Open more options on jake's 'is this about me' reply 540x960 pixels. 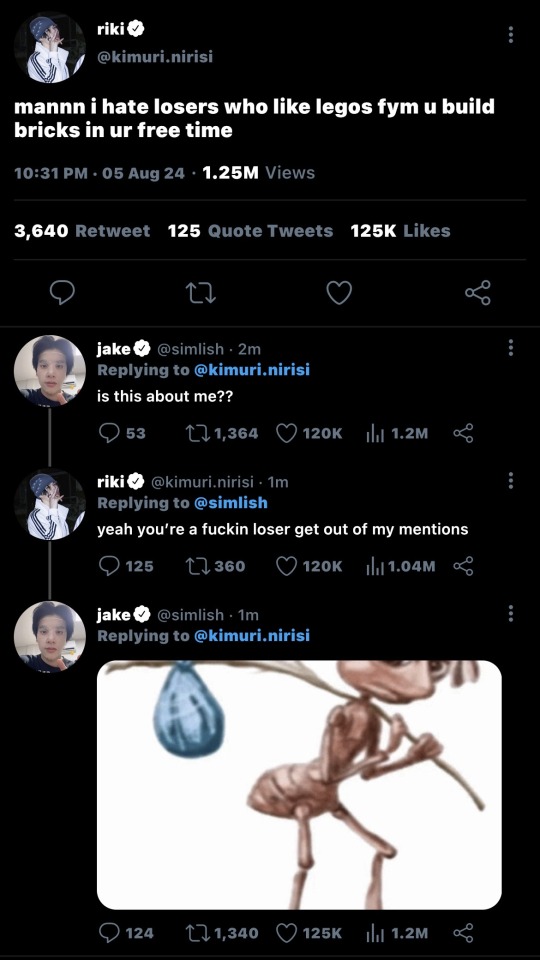(510, 348)
